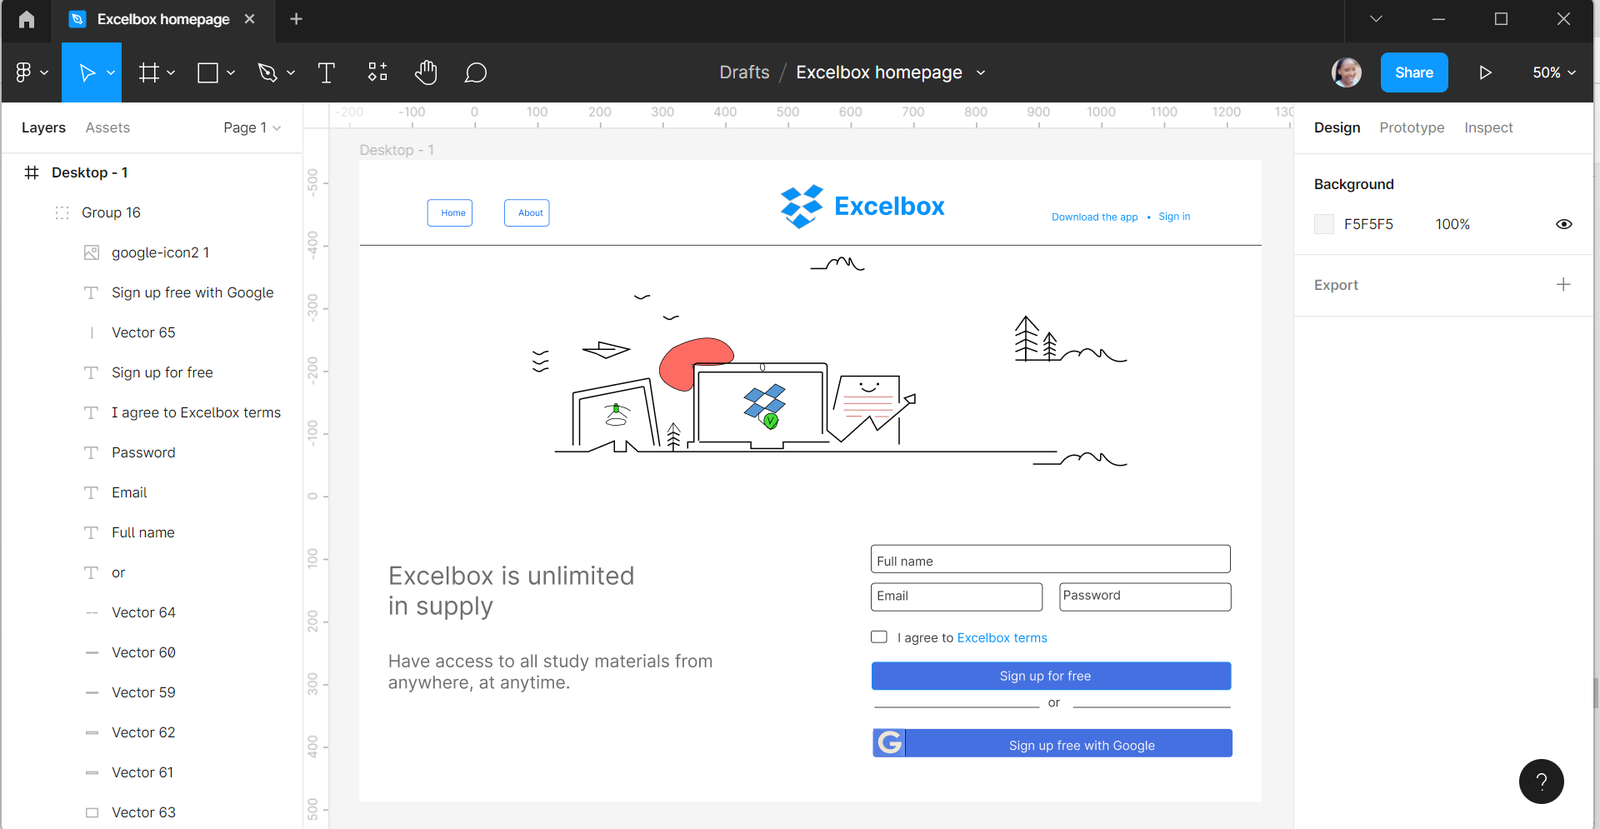This screenshot has width=1600, height=829.
Task: Open the main menu dropdown arrow
Action: click(x=44, y=73)
